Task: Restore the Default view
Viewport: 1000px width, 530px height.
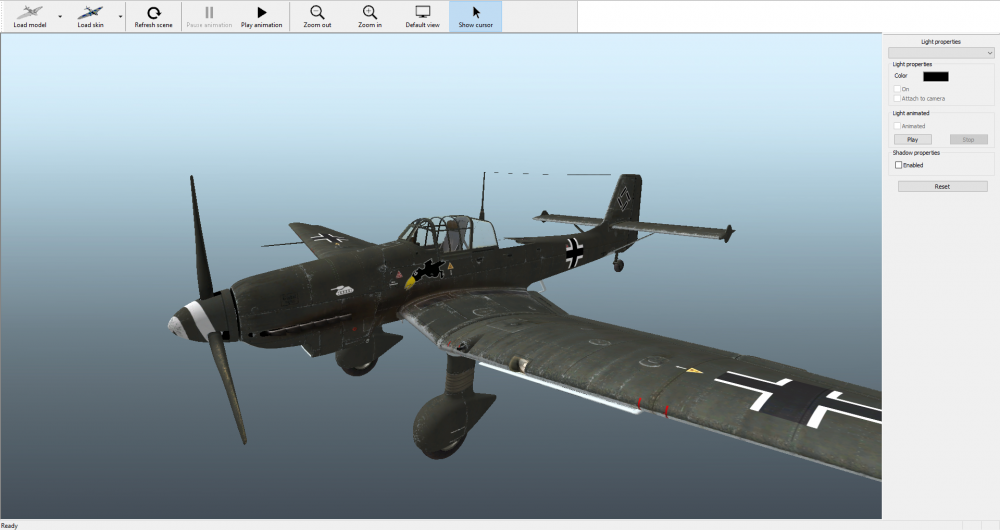Action: [422, 17]
